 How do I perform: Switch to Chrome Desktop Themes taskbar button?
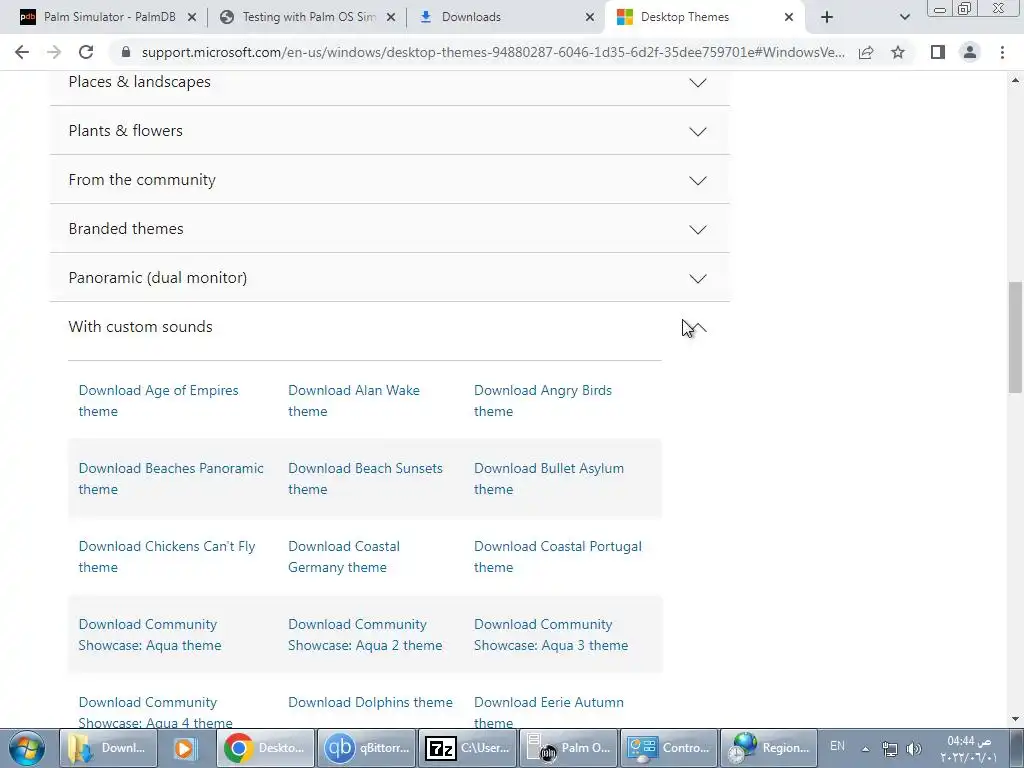[x=265, y=748]
